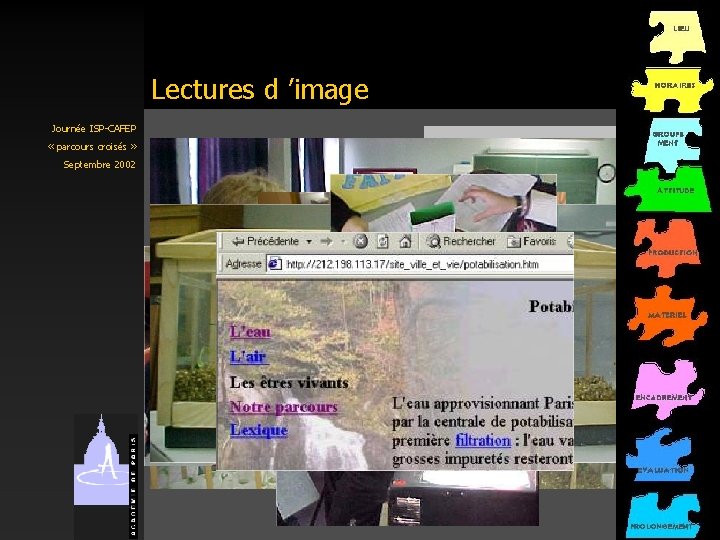Open the PROLONGEMENT puzzle piece

tap(662, 516)
